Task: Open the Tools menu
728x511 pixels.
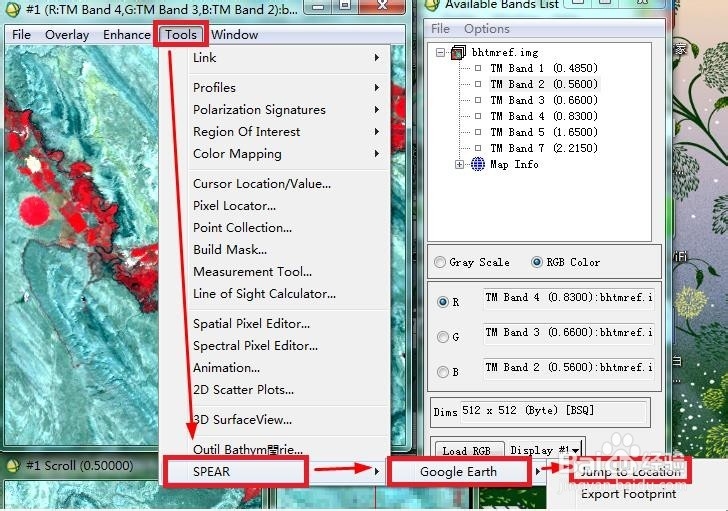Action: pos(181,35)
